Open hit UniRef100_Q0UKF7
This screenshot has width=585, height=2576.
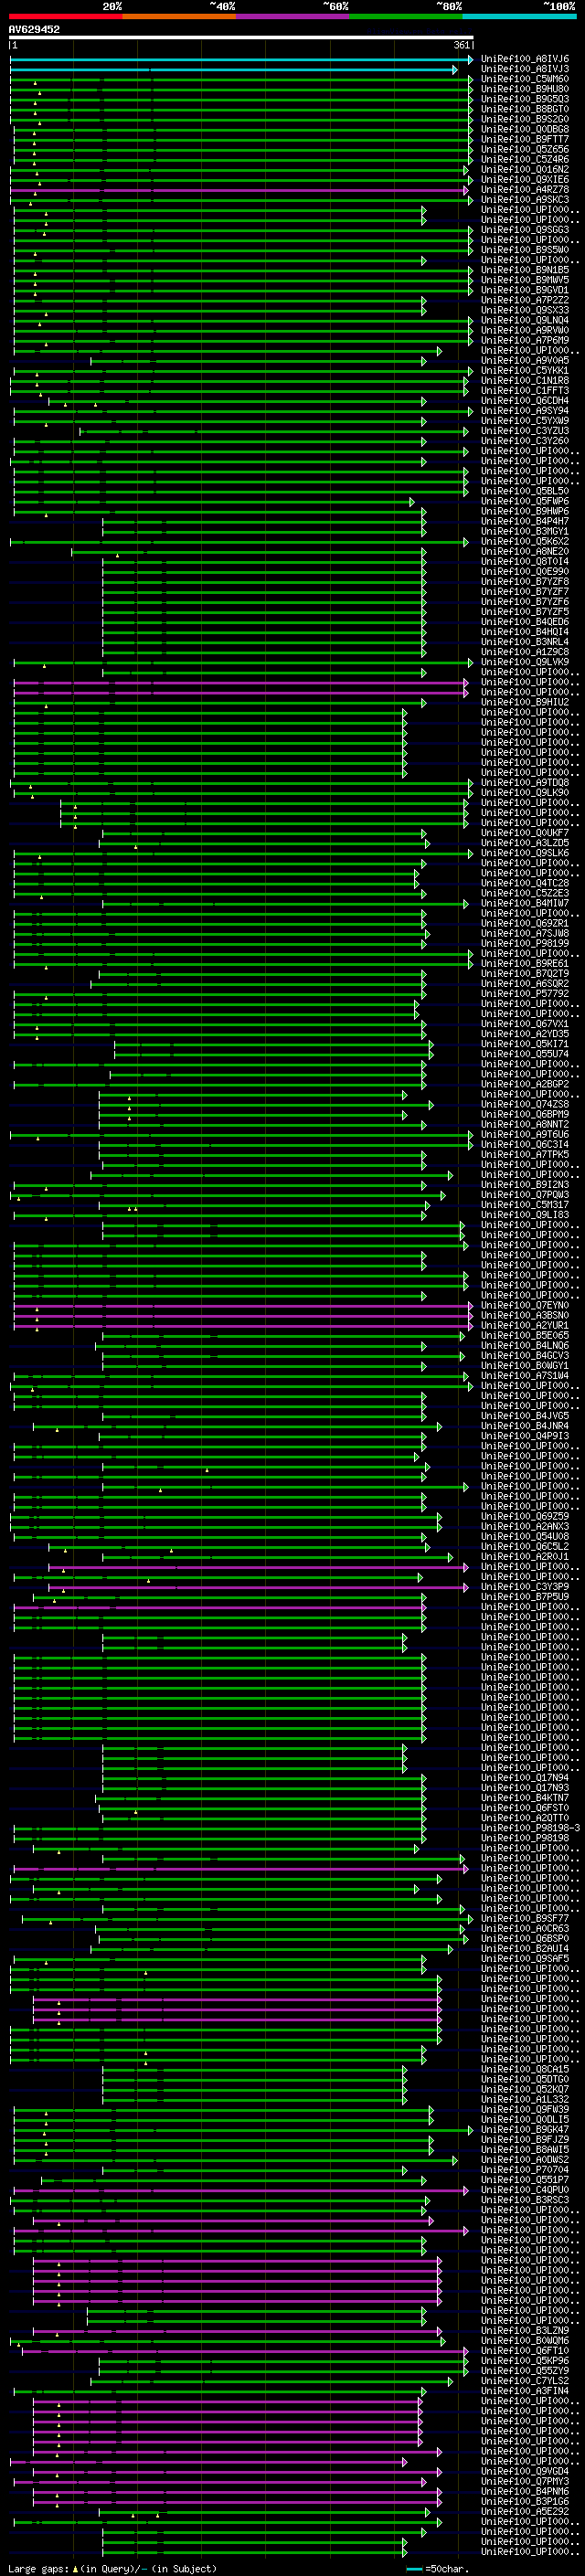click(525, 832)
